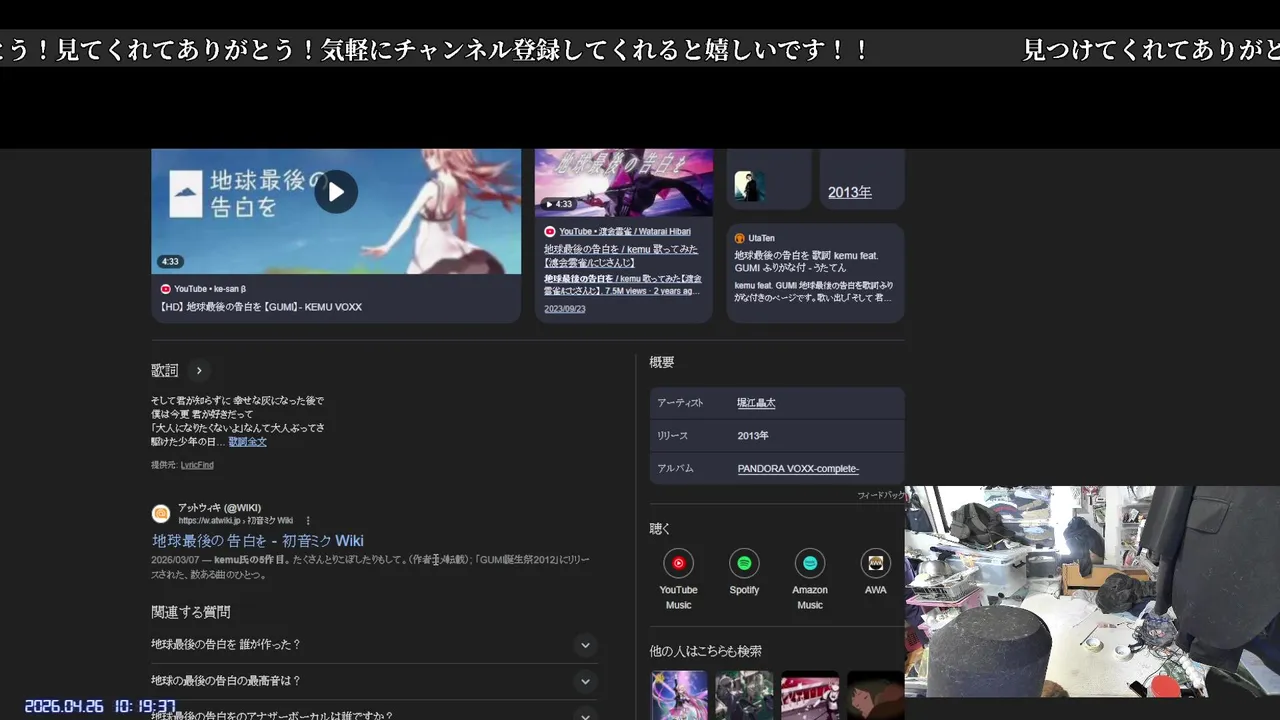The width and height of the screenshot is (1280, 720).
Task: Click the webcam overlay video feed
Action: coord(1092,591)
